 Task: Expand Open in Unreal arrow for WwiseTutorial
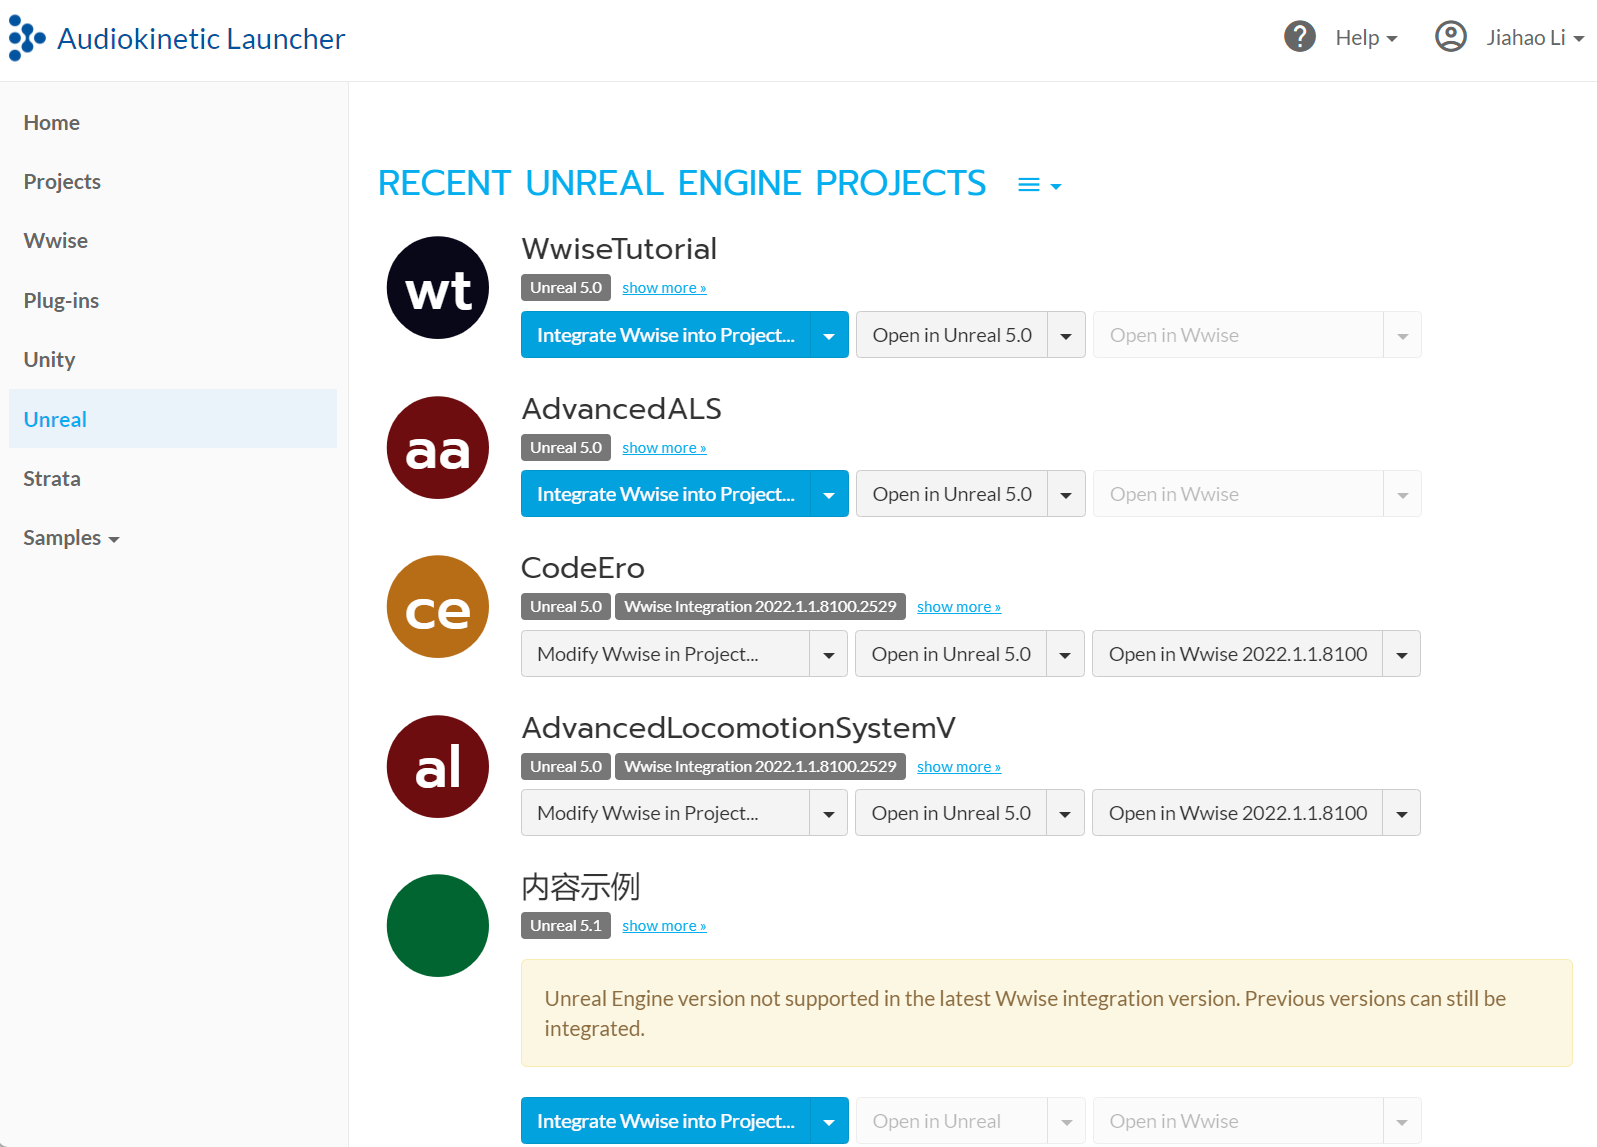[1066, 335]
